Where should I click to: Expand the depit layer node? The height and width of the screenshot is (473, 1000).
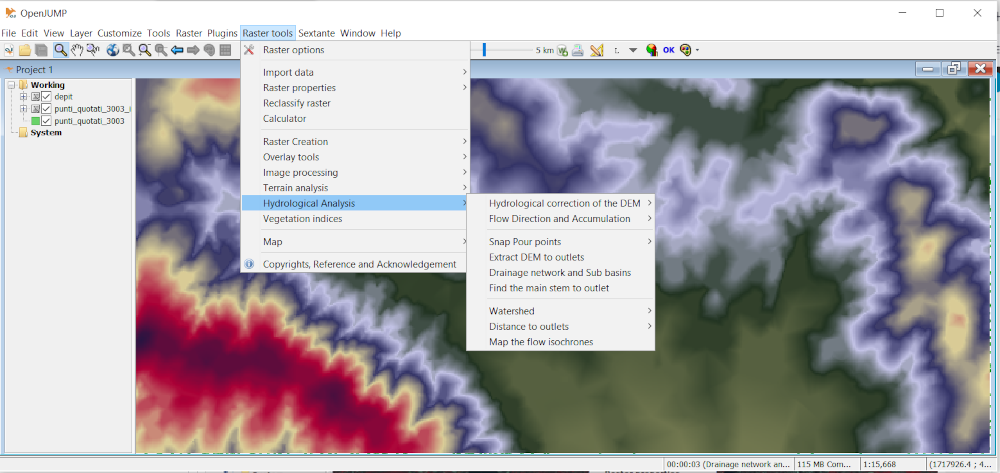[x=24, y=97]
